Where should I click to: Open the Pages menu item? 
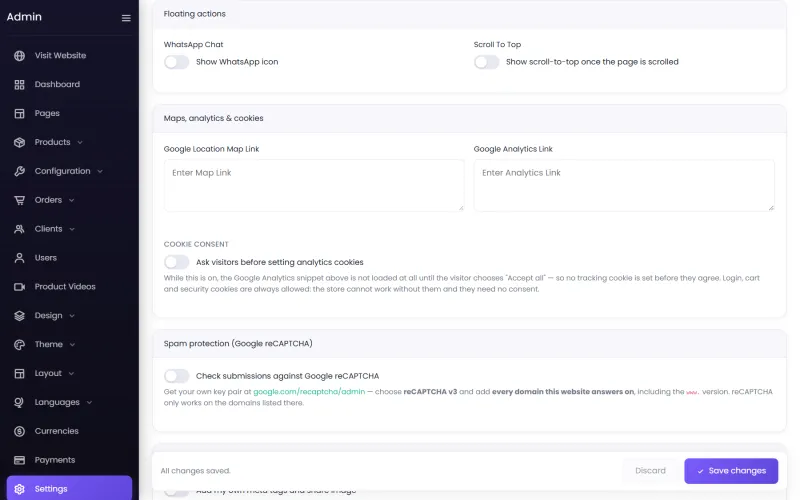click(69, 113)
